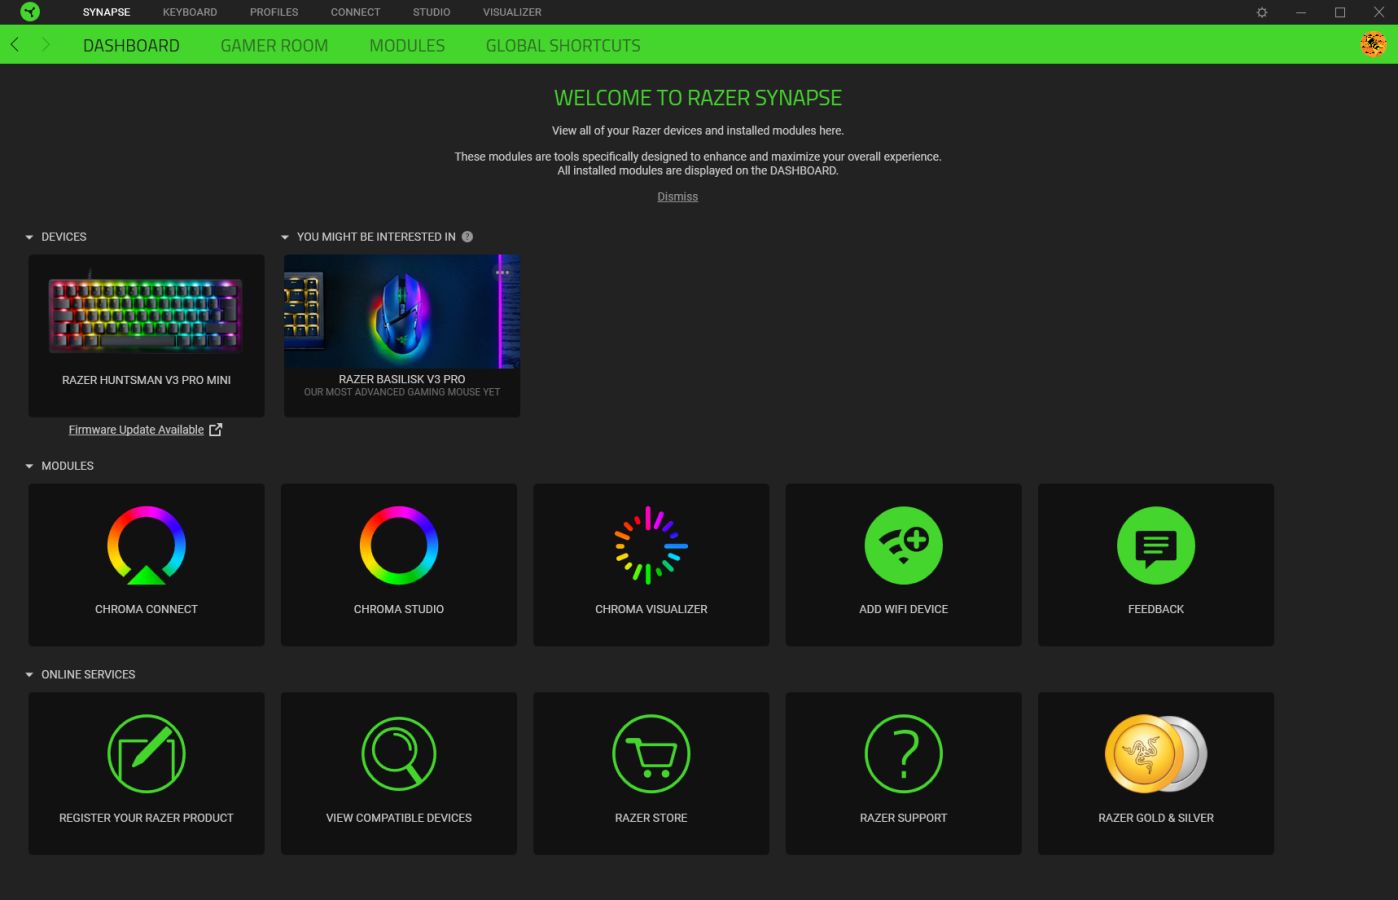Switch to Gamer Room sub-tab

coord(274,45)
